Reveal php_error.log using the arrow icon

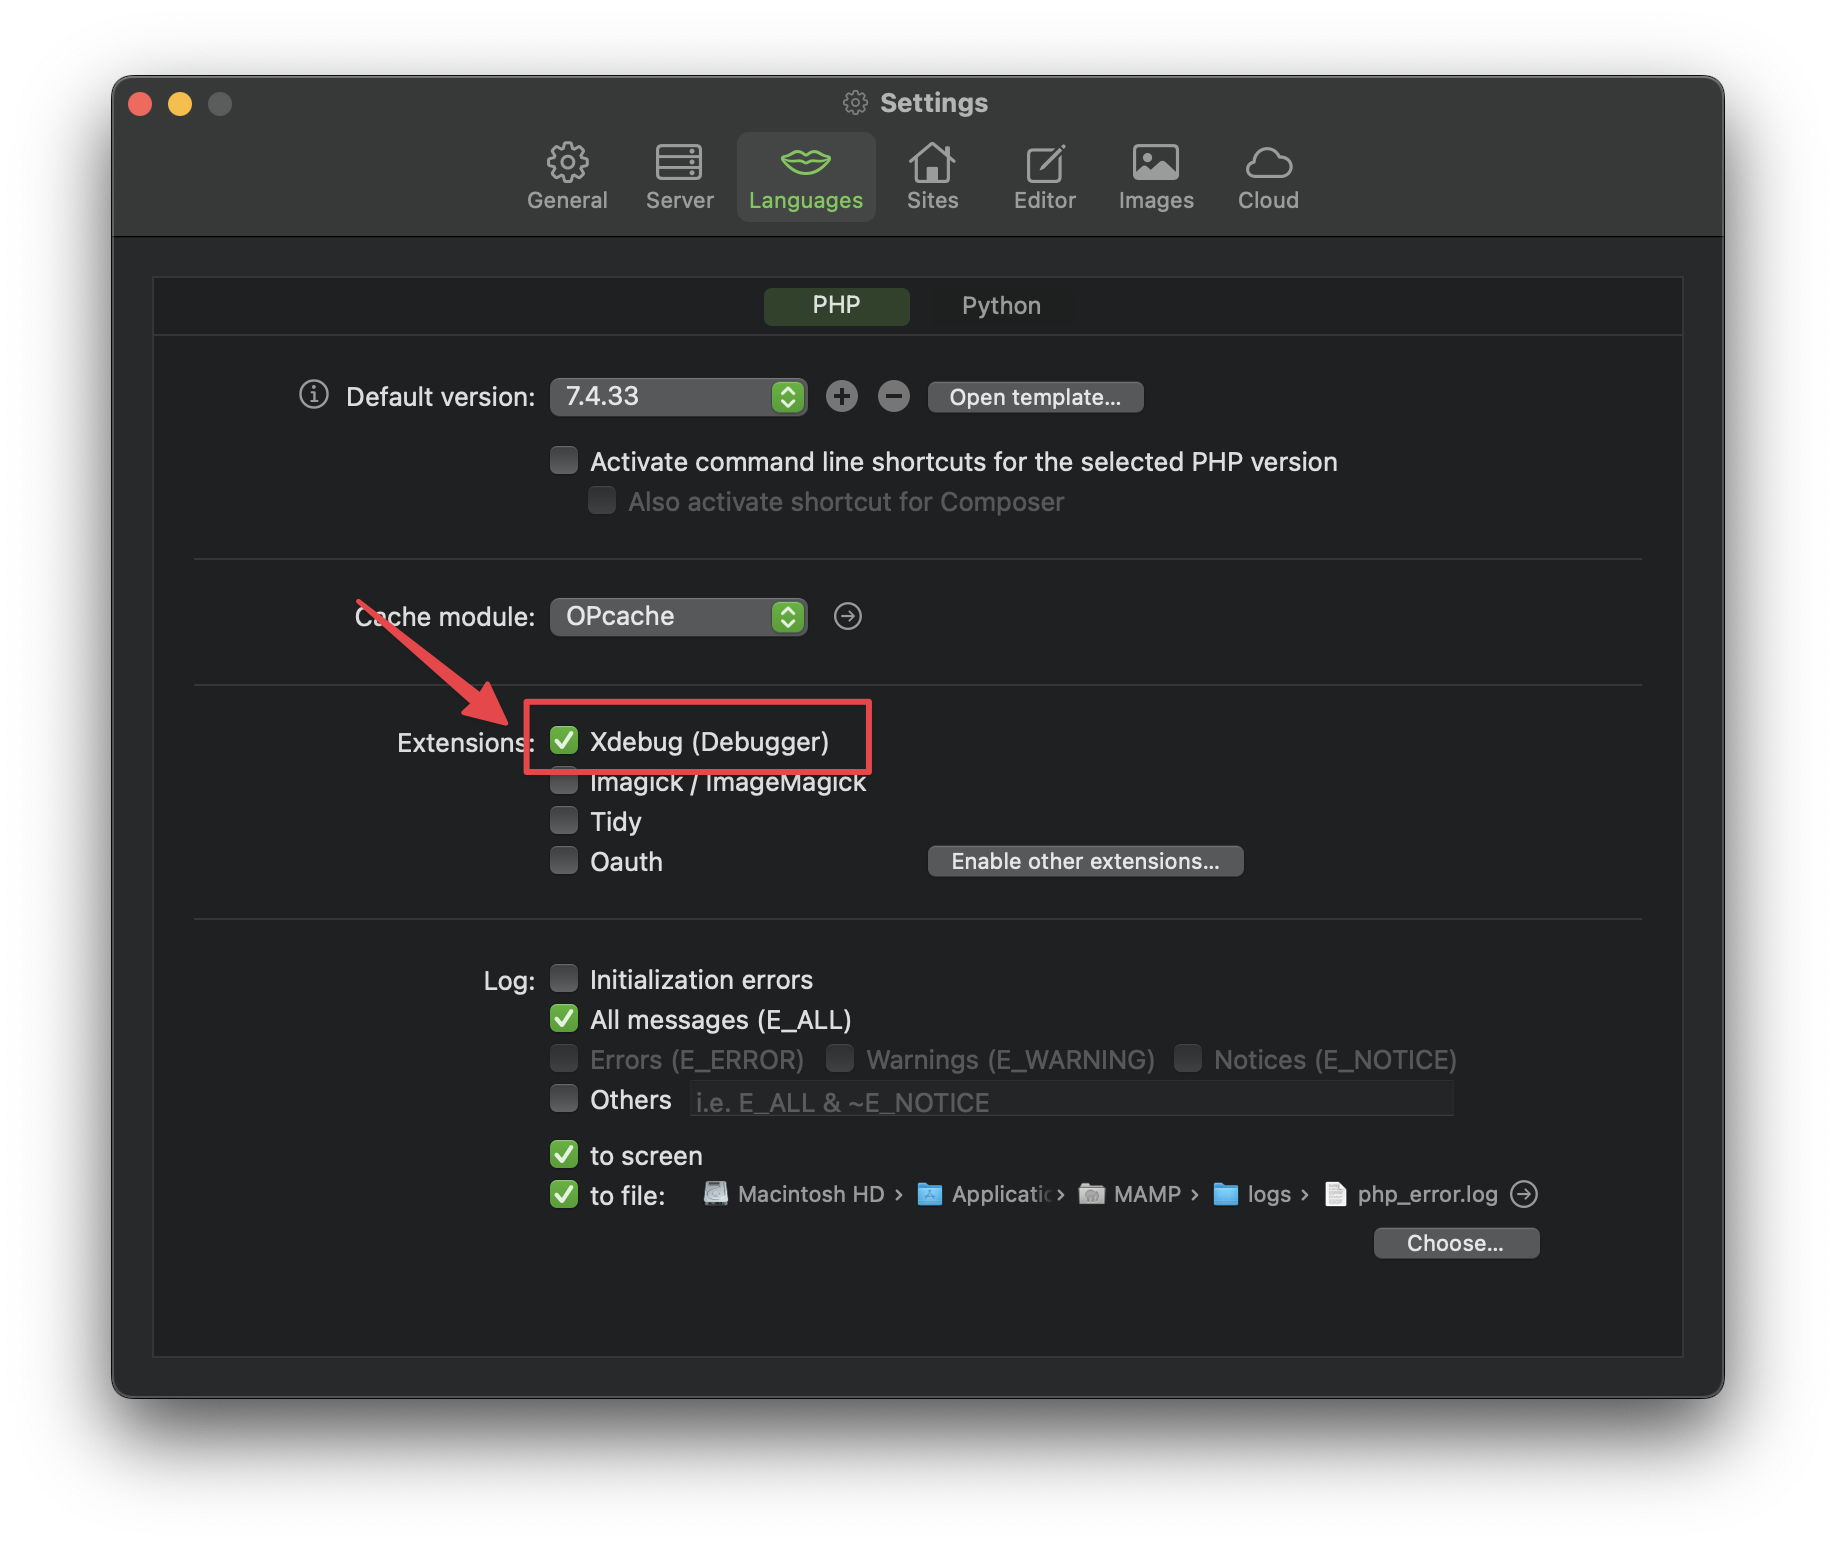tap(1524, 1194)
